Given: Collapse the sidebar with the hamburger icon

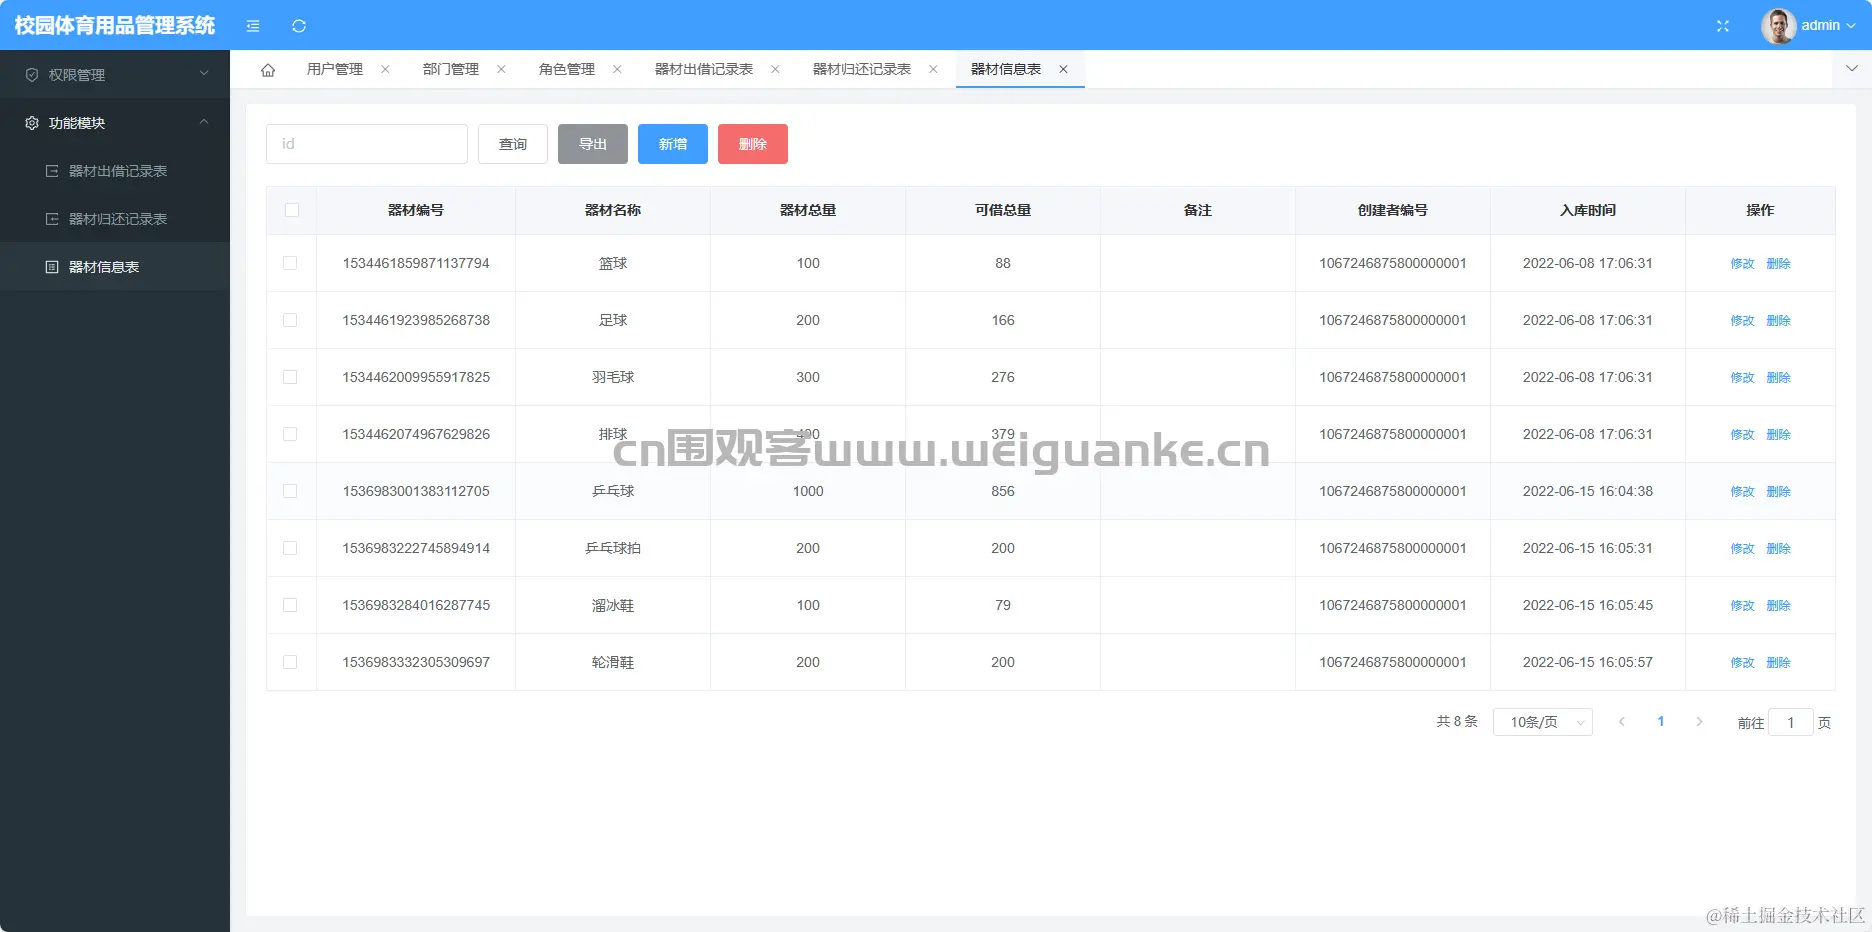Looking at the screenshot, I should (x=253, y=26).
